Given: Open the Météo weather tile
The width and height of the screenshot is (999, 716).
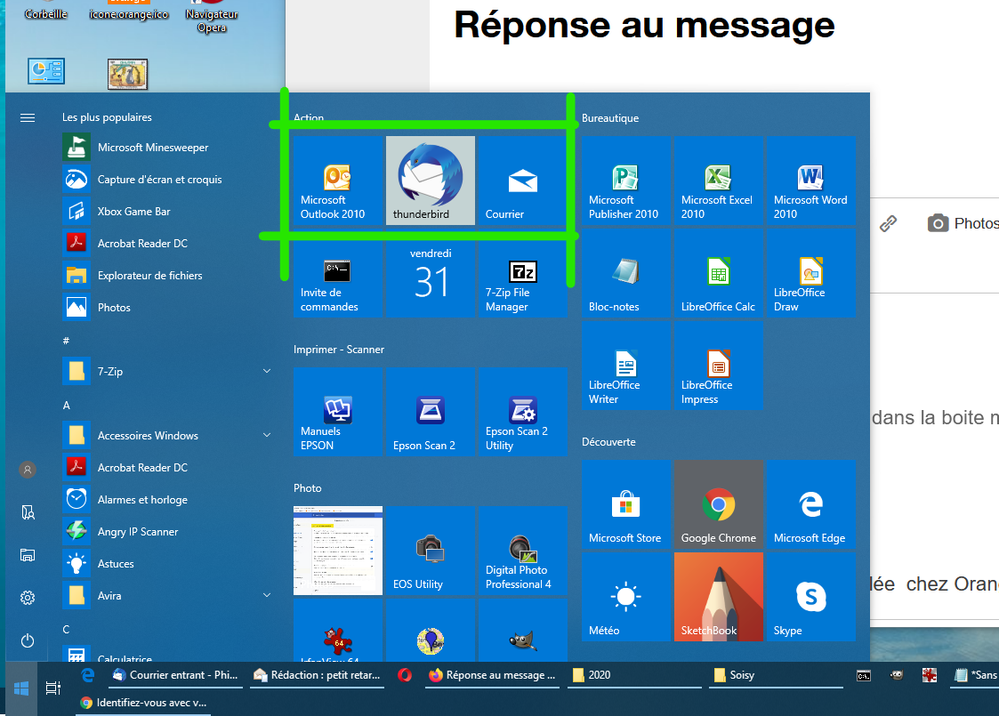Looking at the screenshot, I should (626, 597).
